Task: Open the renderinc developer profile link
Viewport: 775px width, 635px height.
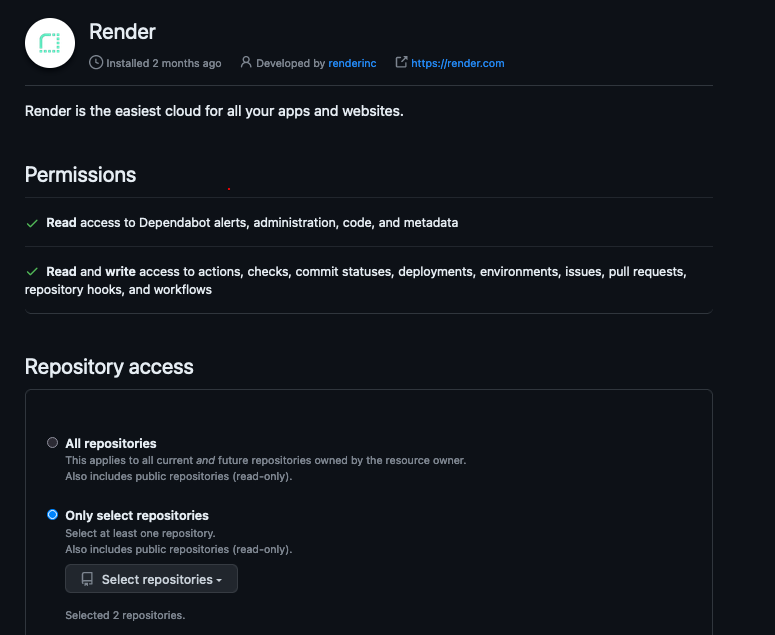Action: tap(354, 63)
